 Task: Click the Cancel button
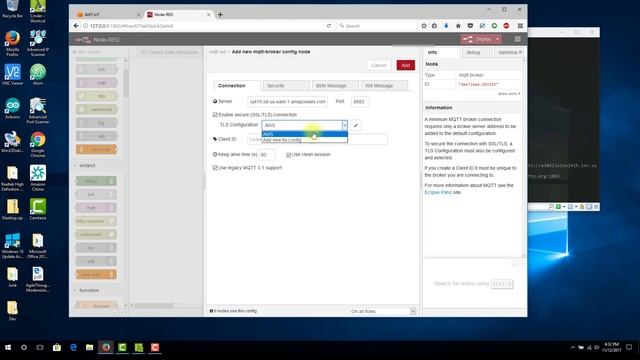tap(379, 65)
